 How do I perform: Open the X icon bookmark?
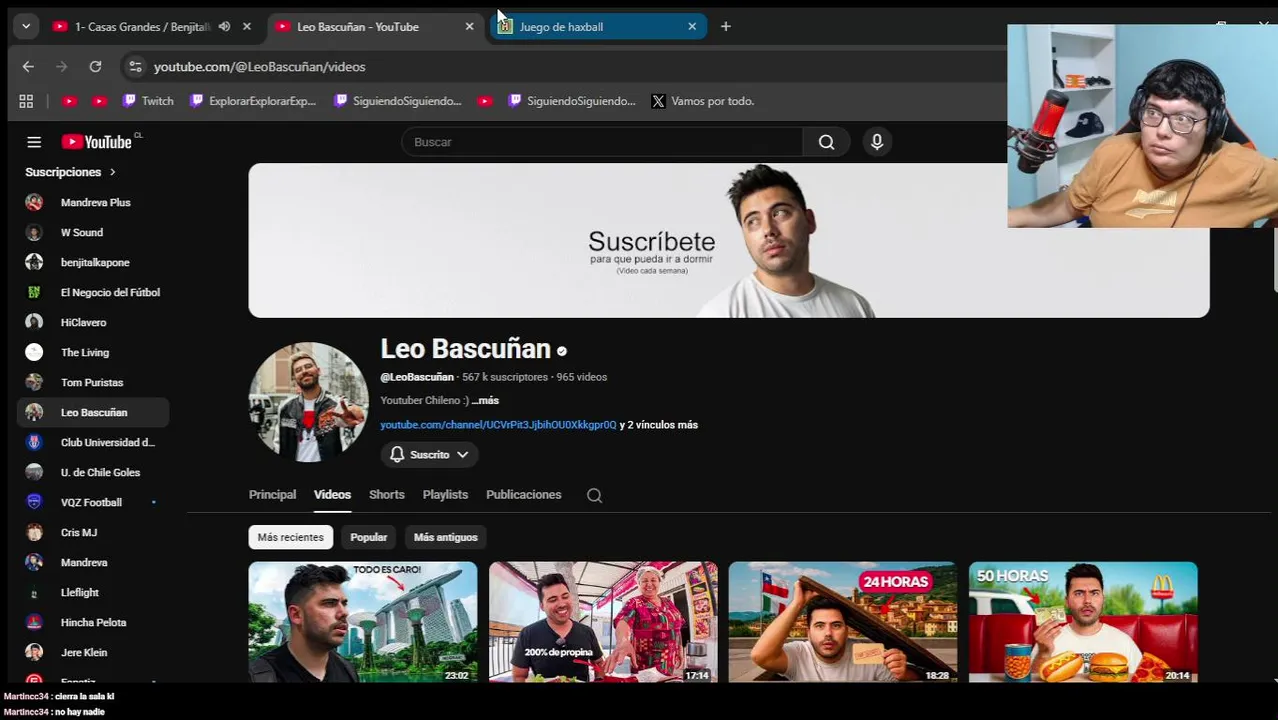658,101
